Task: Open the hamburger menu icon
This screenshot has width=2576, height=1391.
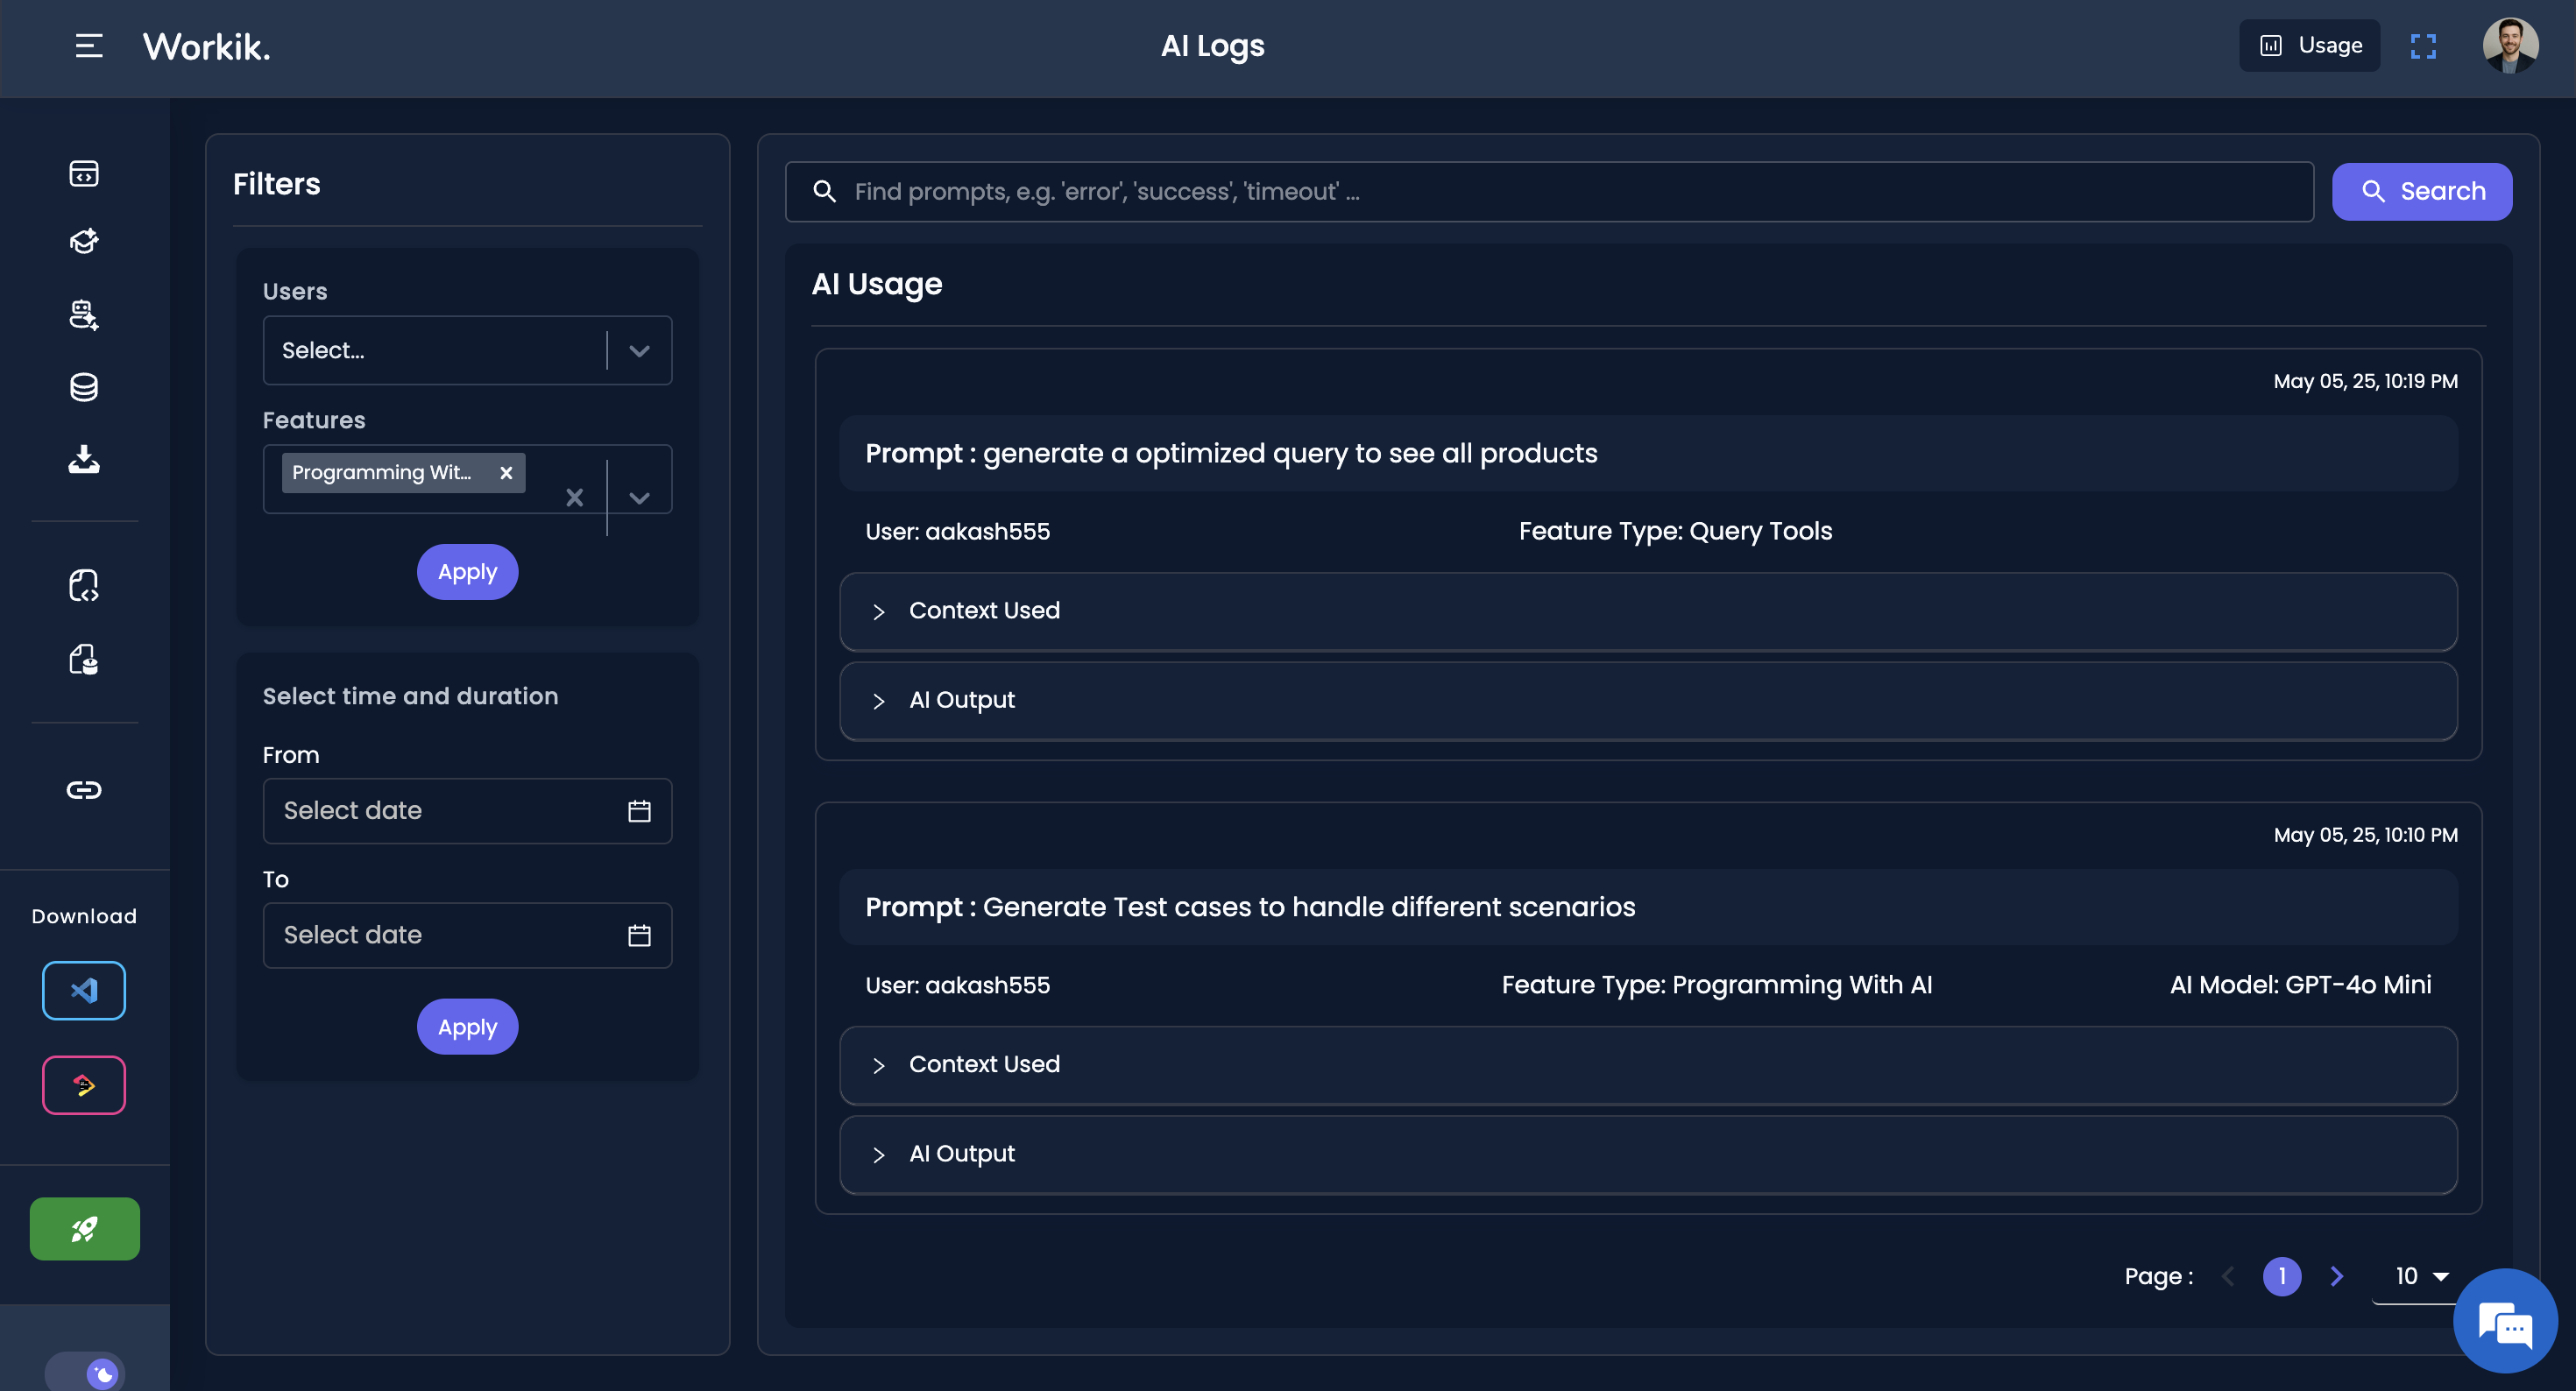Action: click(x=89, y=46)
